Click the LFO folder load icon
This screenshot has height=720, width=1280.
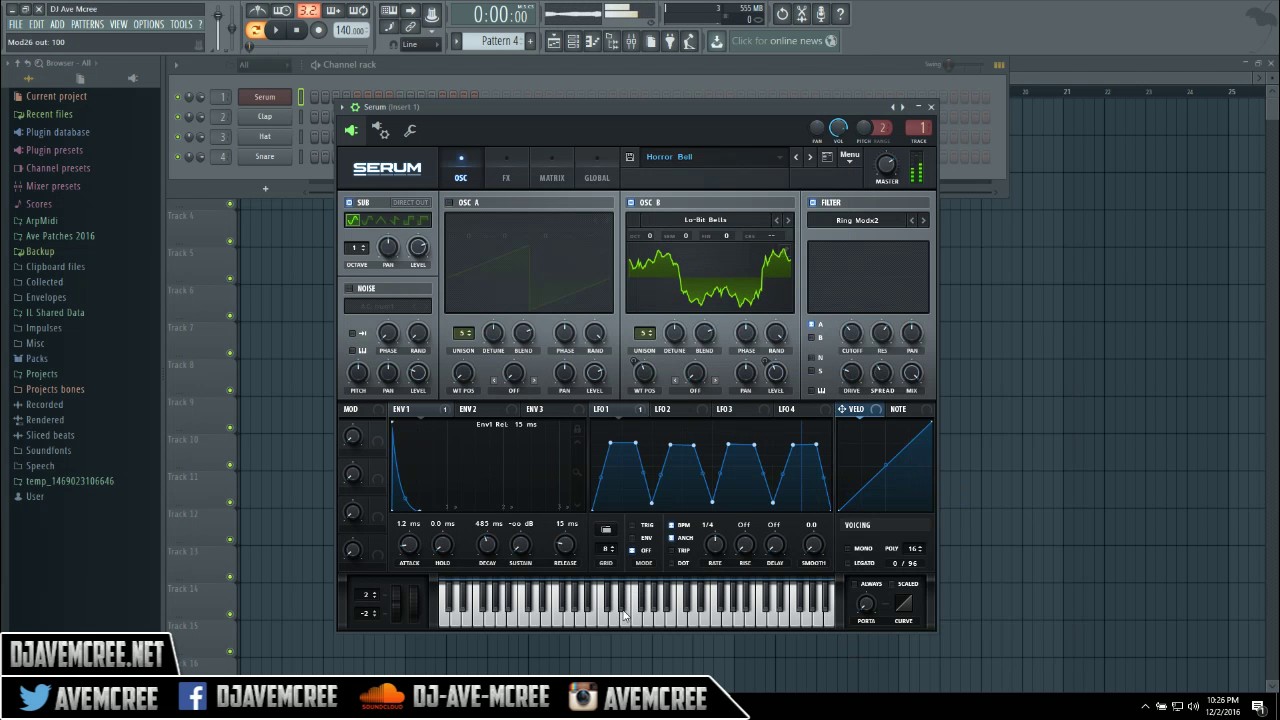click(x=605, y=530)
